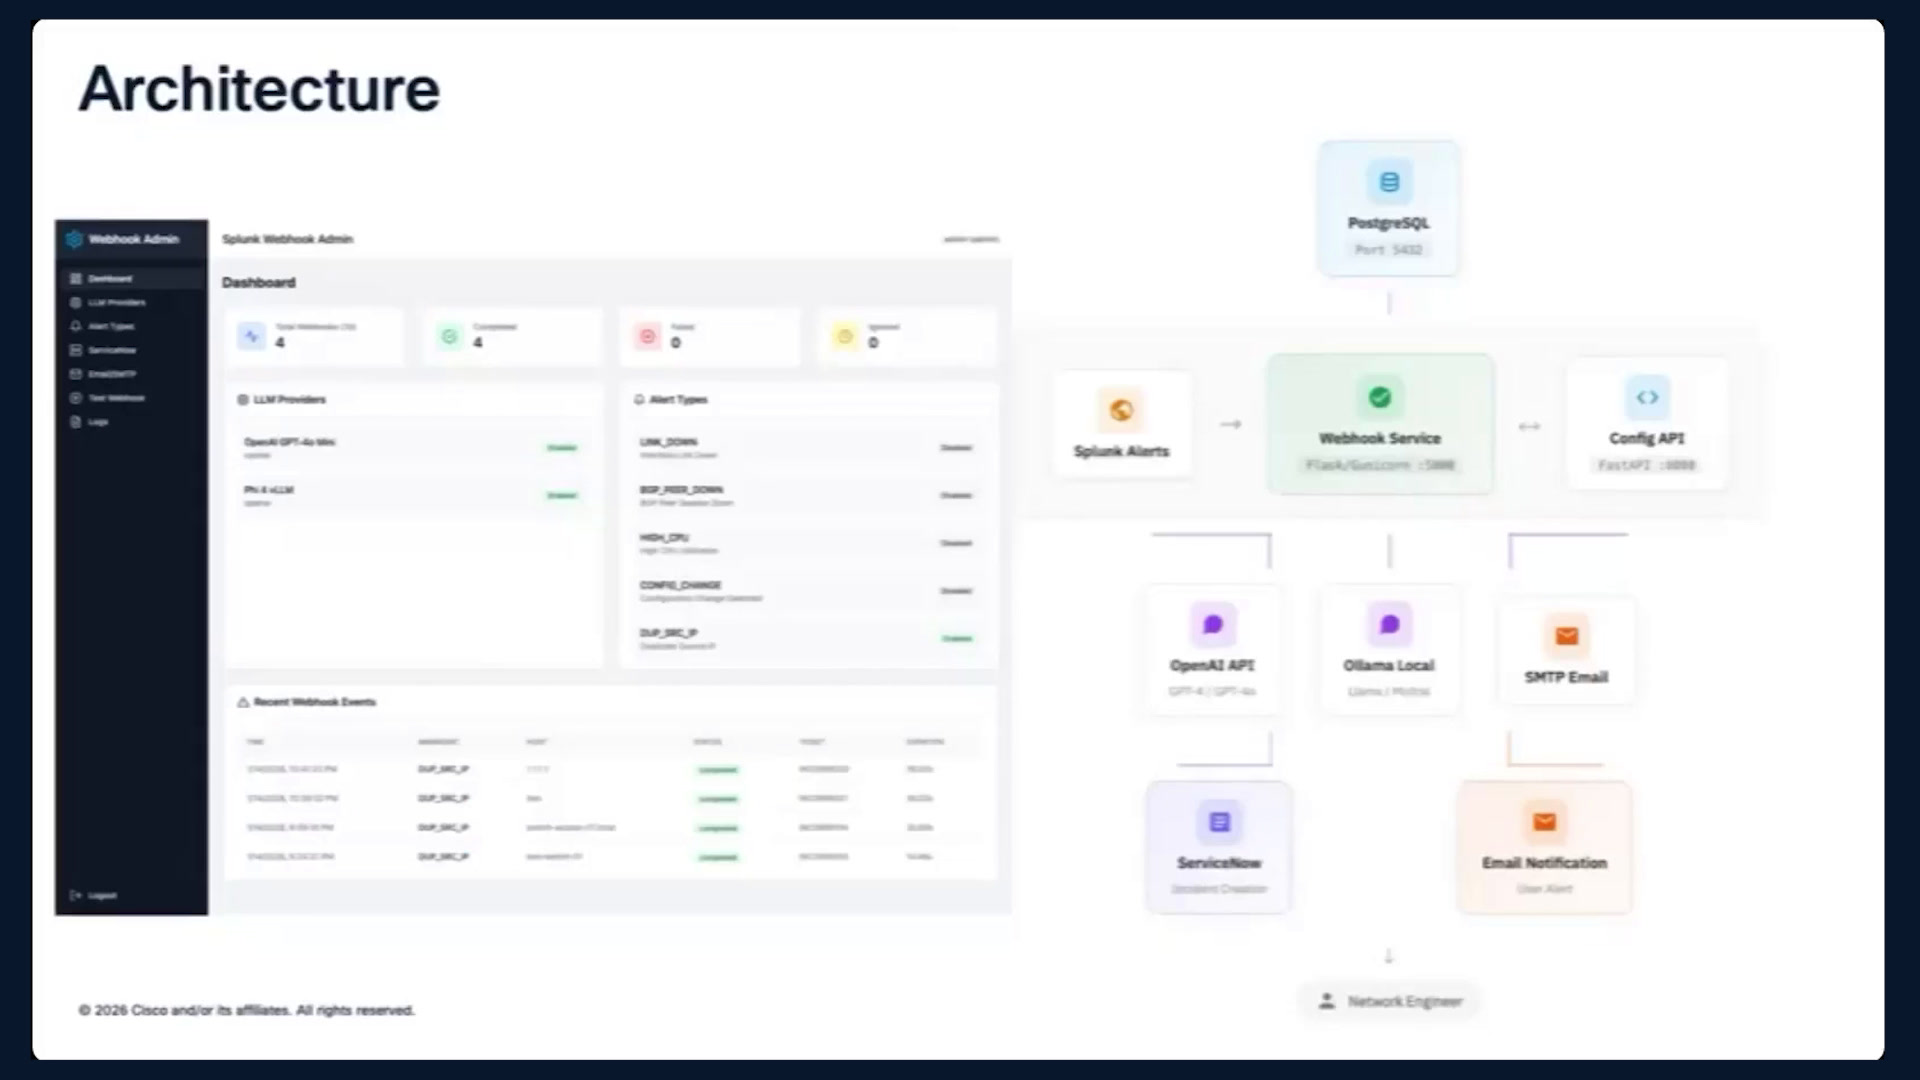
Task: Click the PostgreSQL database icon
Action: [x=1389, y=182]
